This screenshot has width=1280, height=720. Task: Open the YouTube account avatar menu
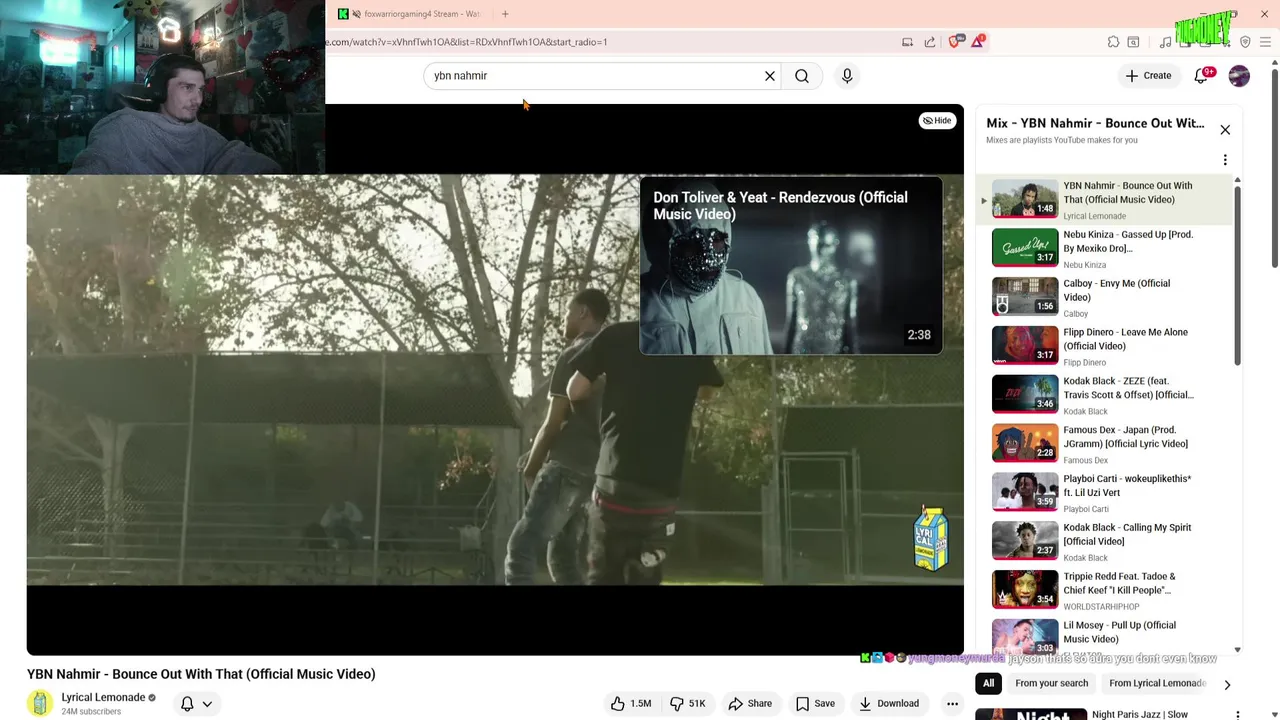[x=1239, y=76]
